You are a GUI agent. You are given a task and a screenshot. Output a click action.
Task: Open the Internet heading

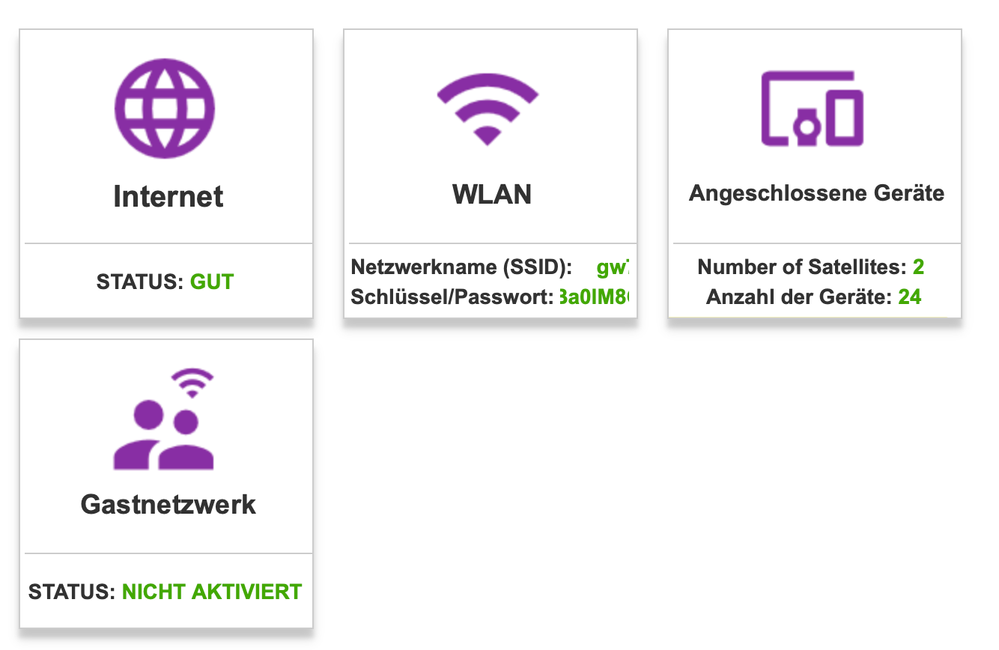168,196
